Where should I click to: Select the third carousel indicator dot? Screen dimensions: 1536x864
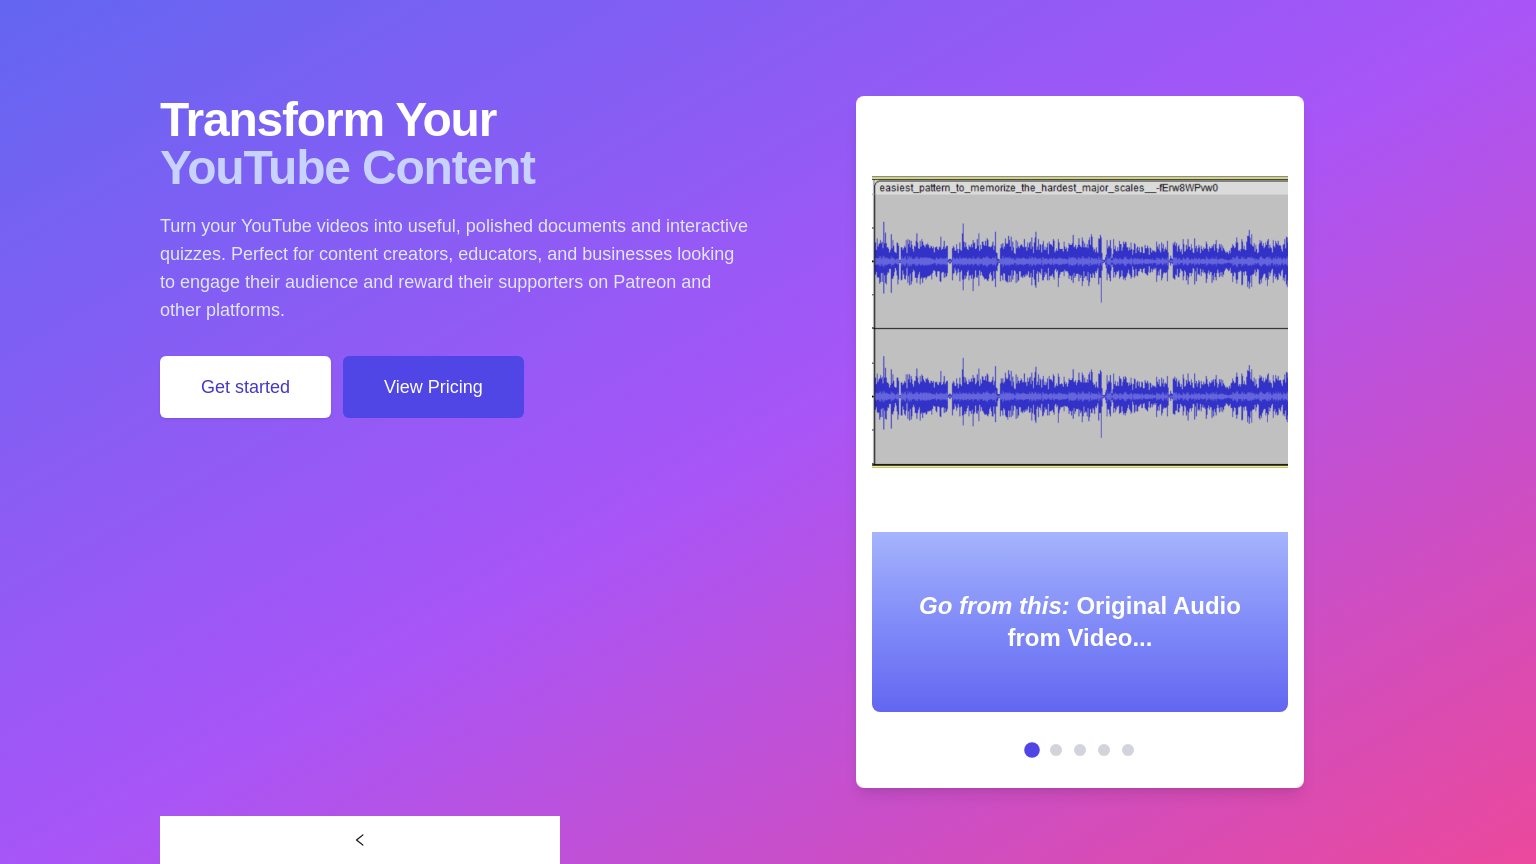[x=1080, y=750]
